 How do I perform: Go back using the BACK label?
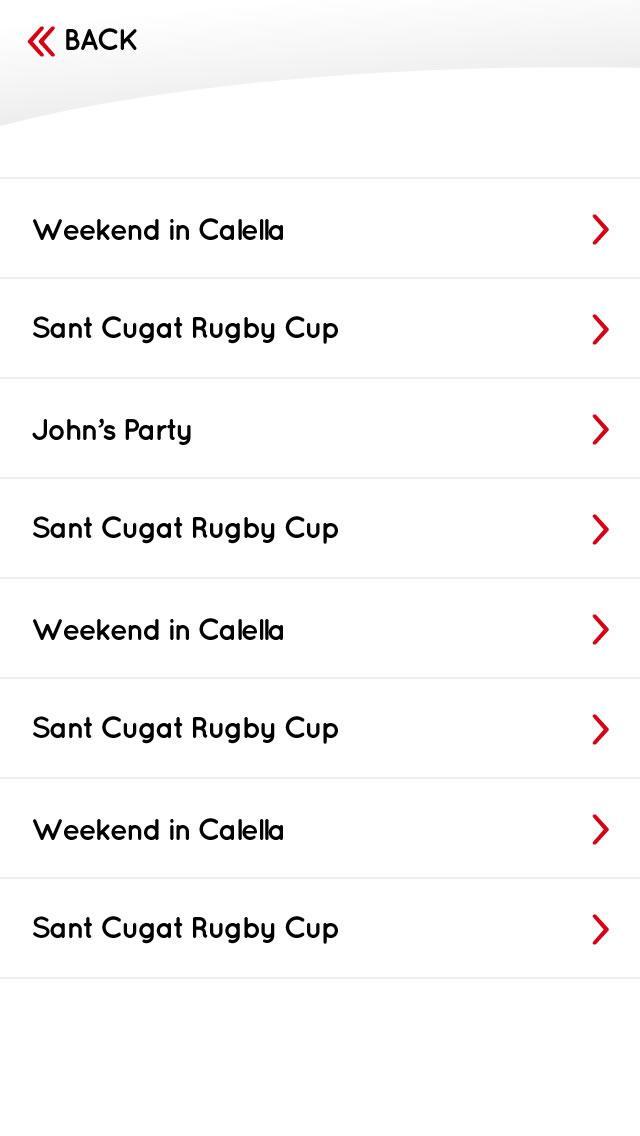(x=101, y=41)
